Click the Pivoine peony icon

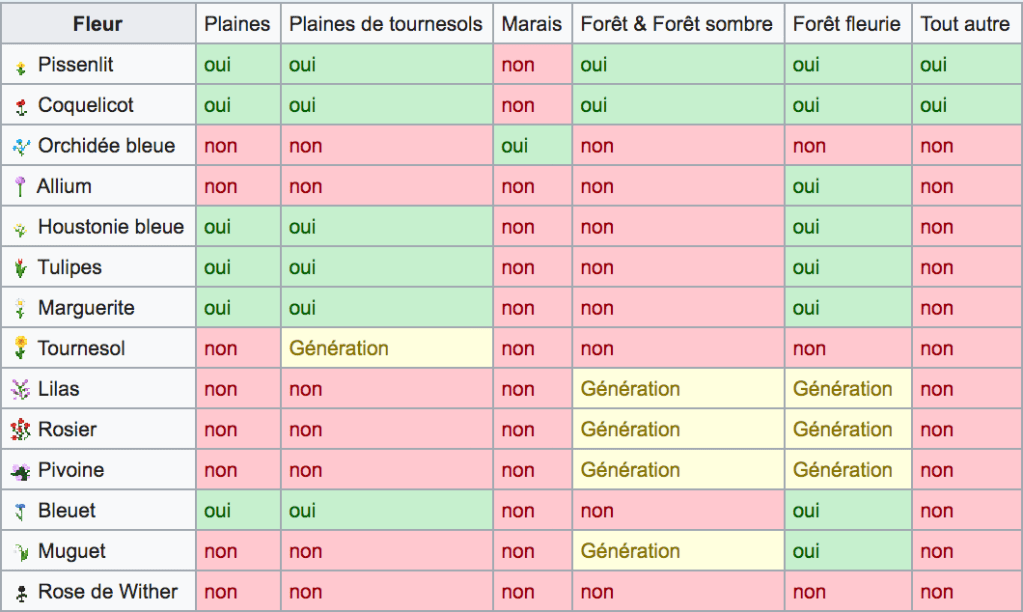pos(21,470)
